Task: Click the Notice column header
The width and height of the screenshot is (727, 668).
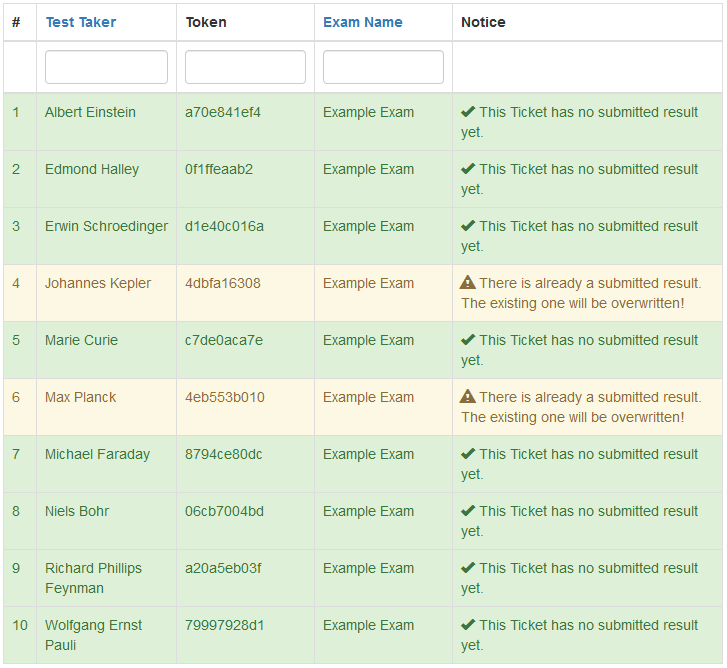Action: tap(483, 22)
